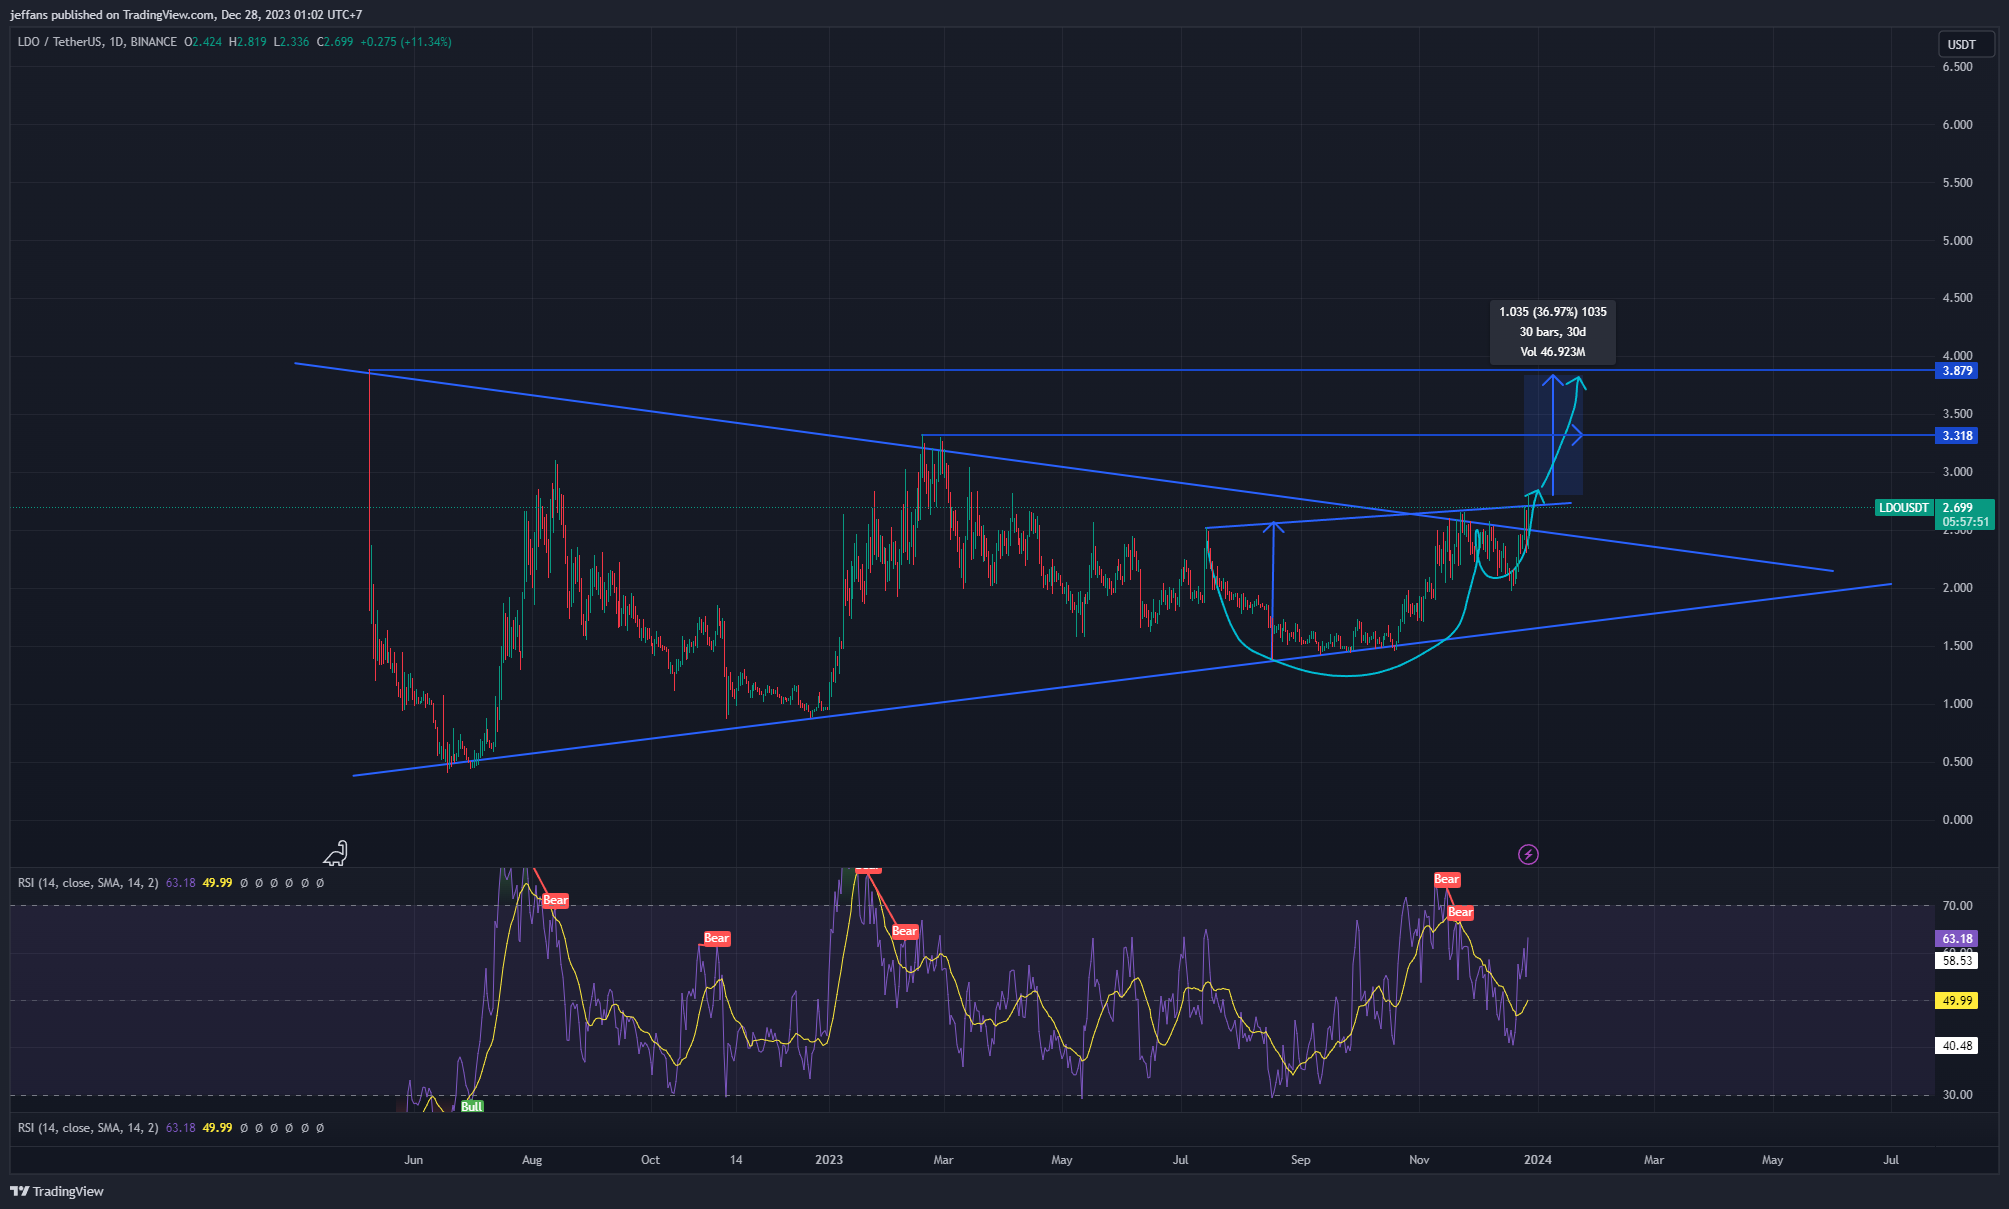Click the purple lightning bolt event icon
The height and width of the screenshot is (1209, 2009).
click(x=1528, y=854)
